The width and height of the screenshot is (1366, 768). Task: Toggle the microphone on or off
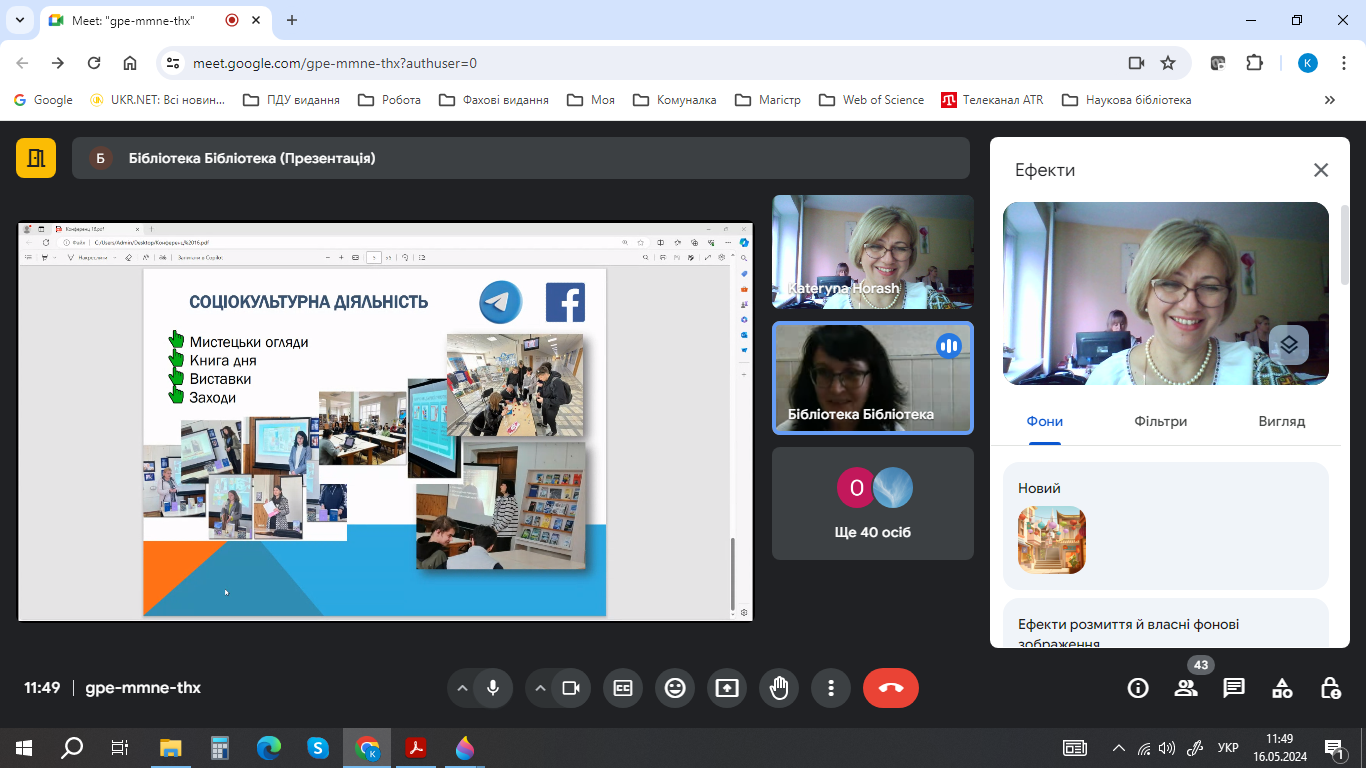[x=492, y=688]
